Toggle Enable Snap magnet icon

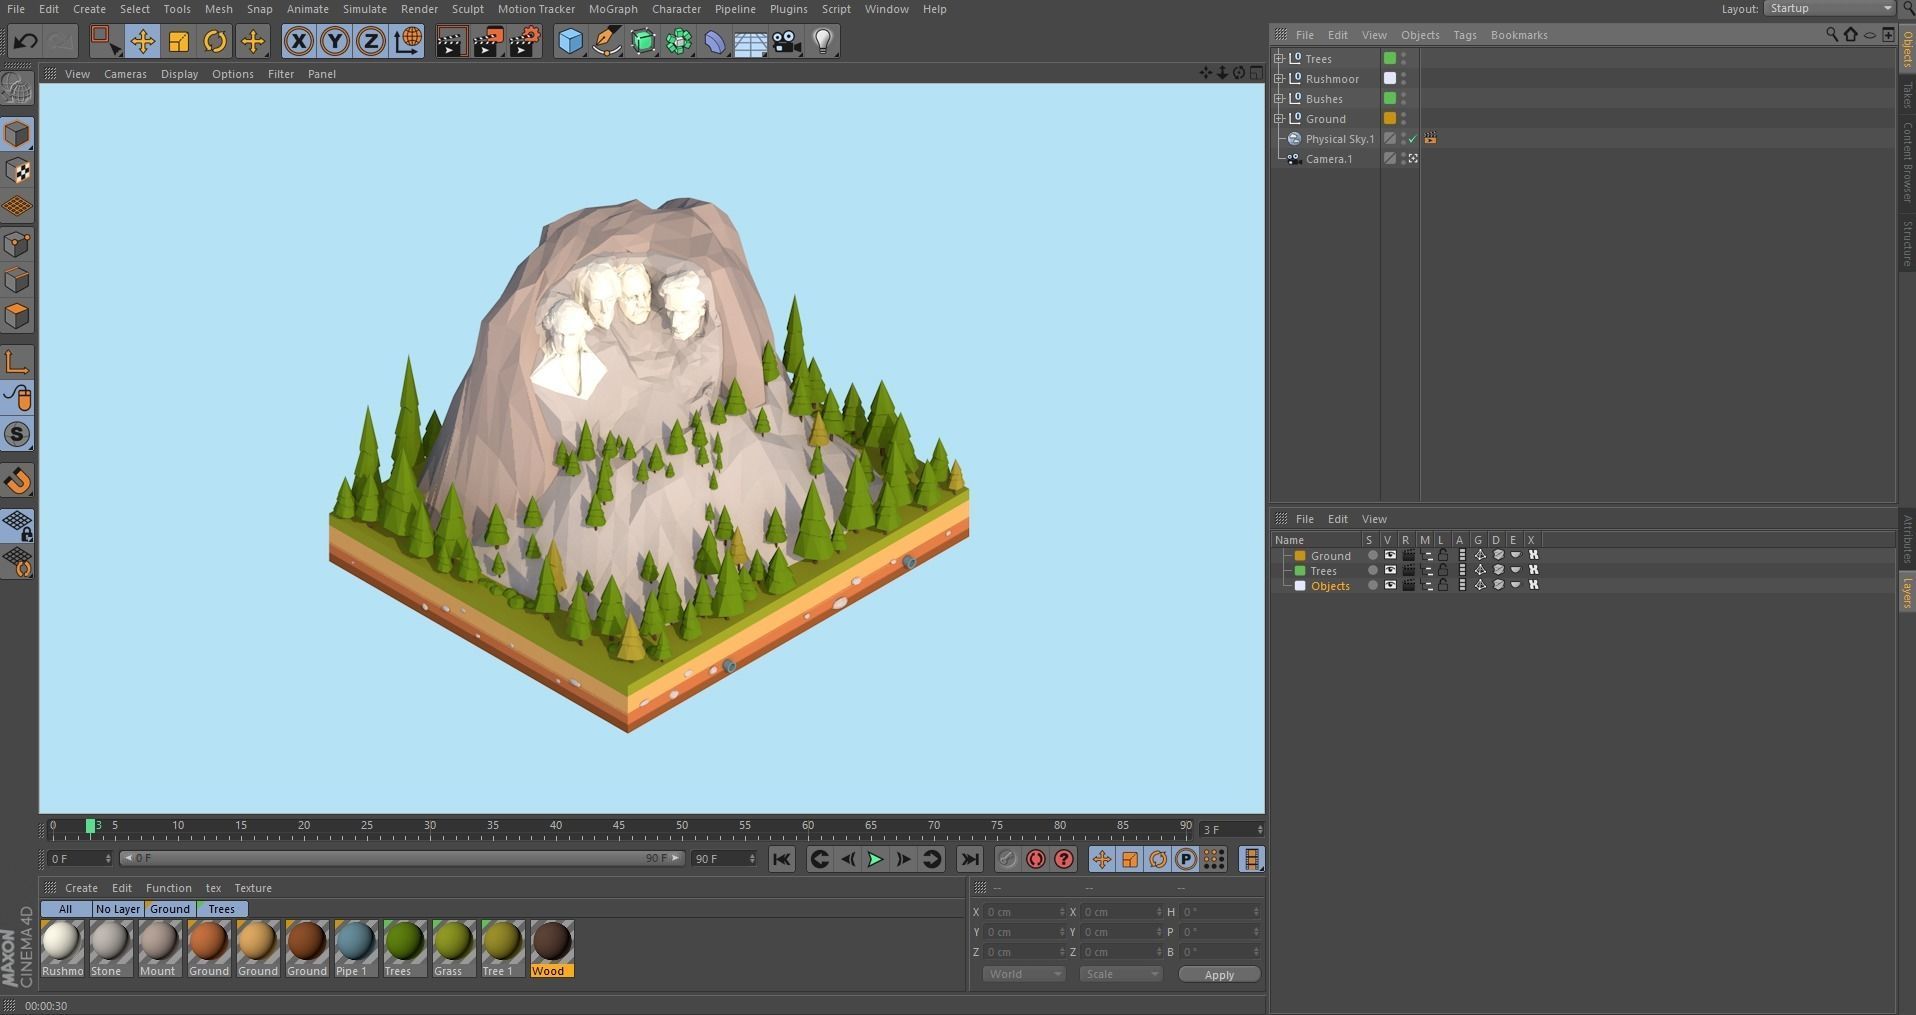click(18, 481)
